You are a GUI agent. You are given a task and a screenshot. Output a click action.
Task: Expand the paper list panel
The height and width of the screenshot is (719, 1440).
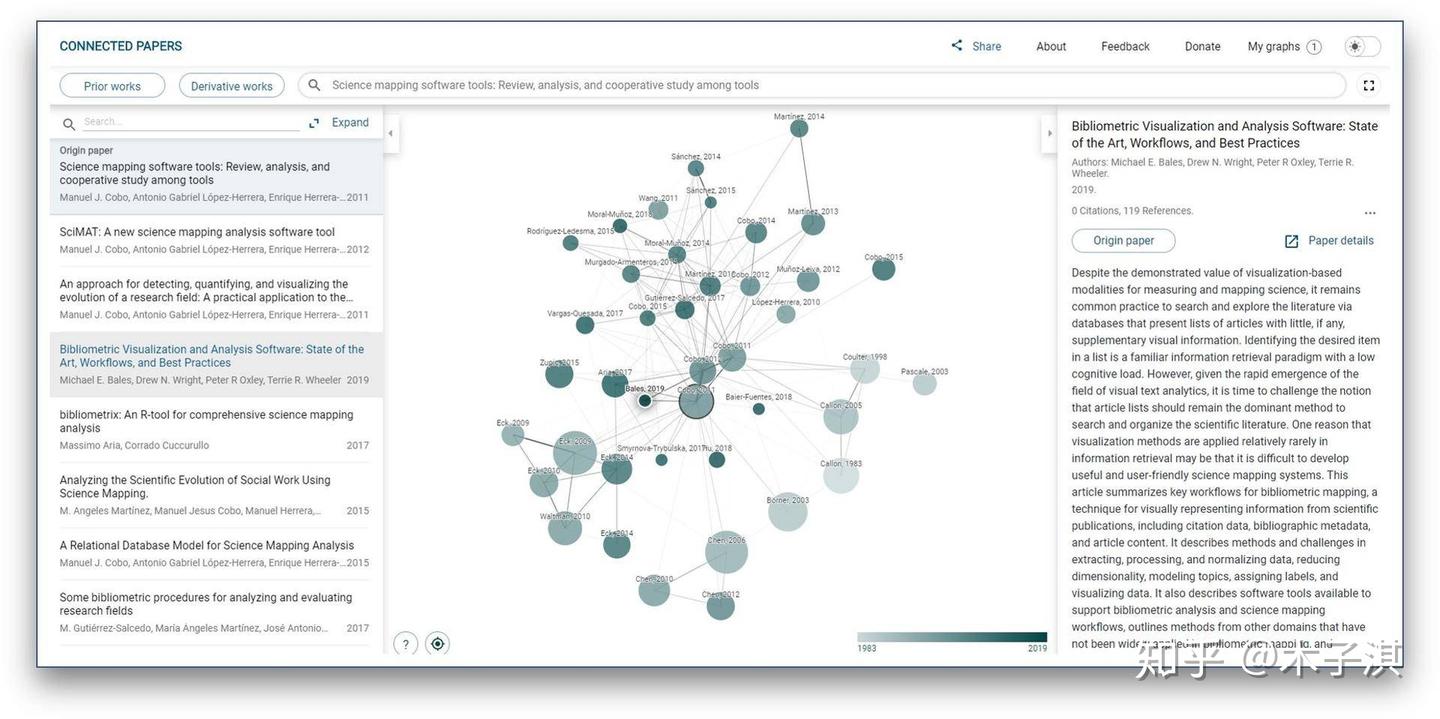[339, 123]
